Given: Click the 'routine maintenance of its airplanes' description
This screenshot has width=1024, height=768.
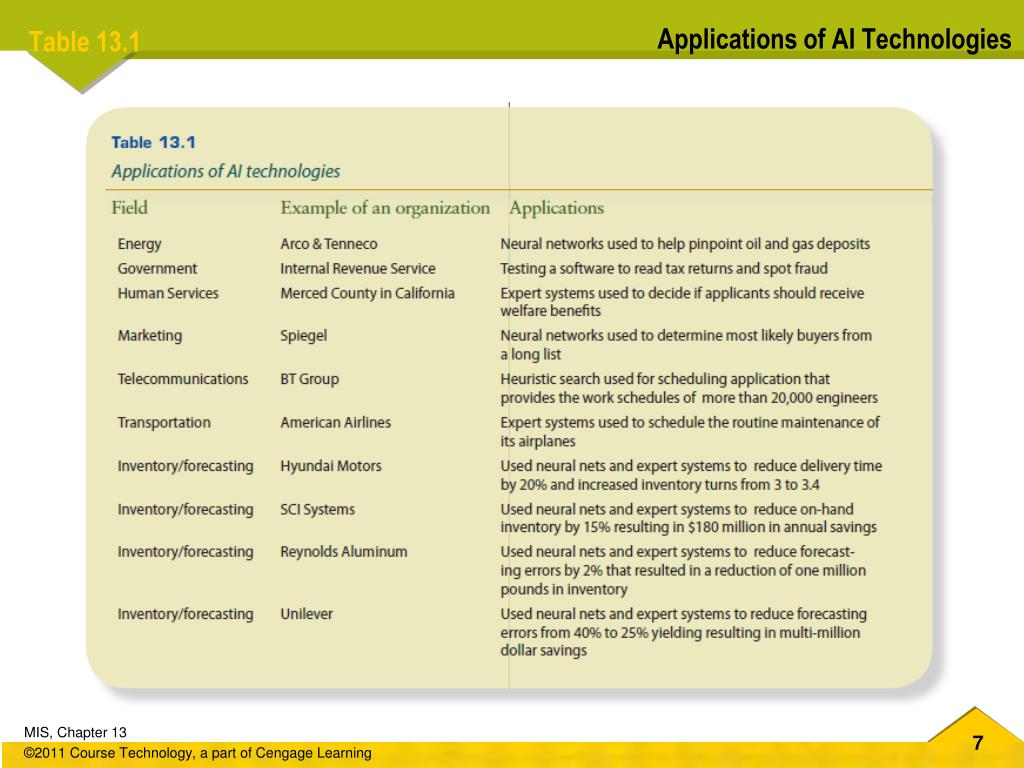Looking at the screenshot, I should [x=690, y=432].
